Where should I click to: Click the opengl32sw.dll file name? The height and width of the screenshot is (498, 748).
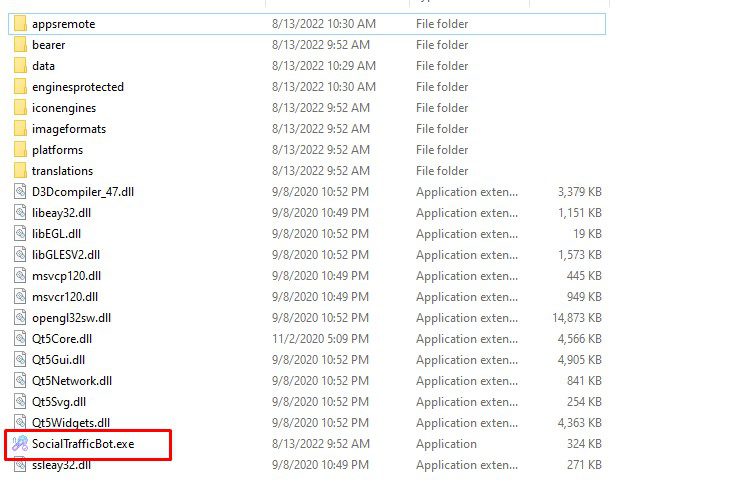(72, 318)
